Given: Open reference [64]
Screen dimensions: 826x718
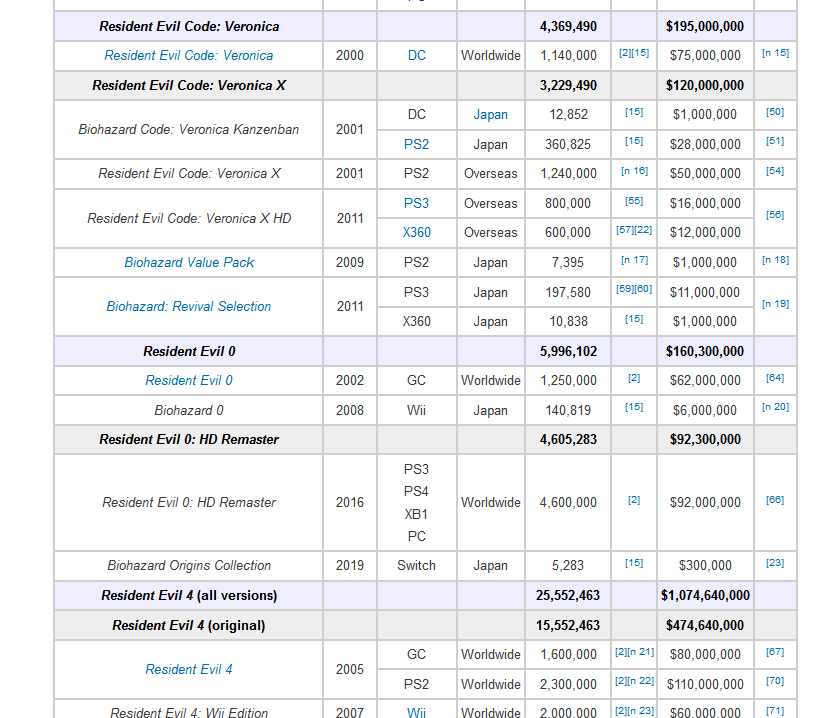Looking at the screenshot, I should pyautogui.click(x=775, y=378).
